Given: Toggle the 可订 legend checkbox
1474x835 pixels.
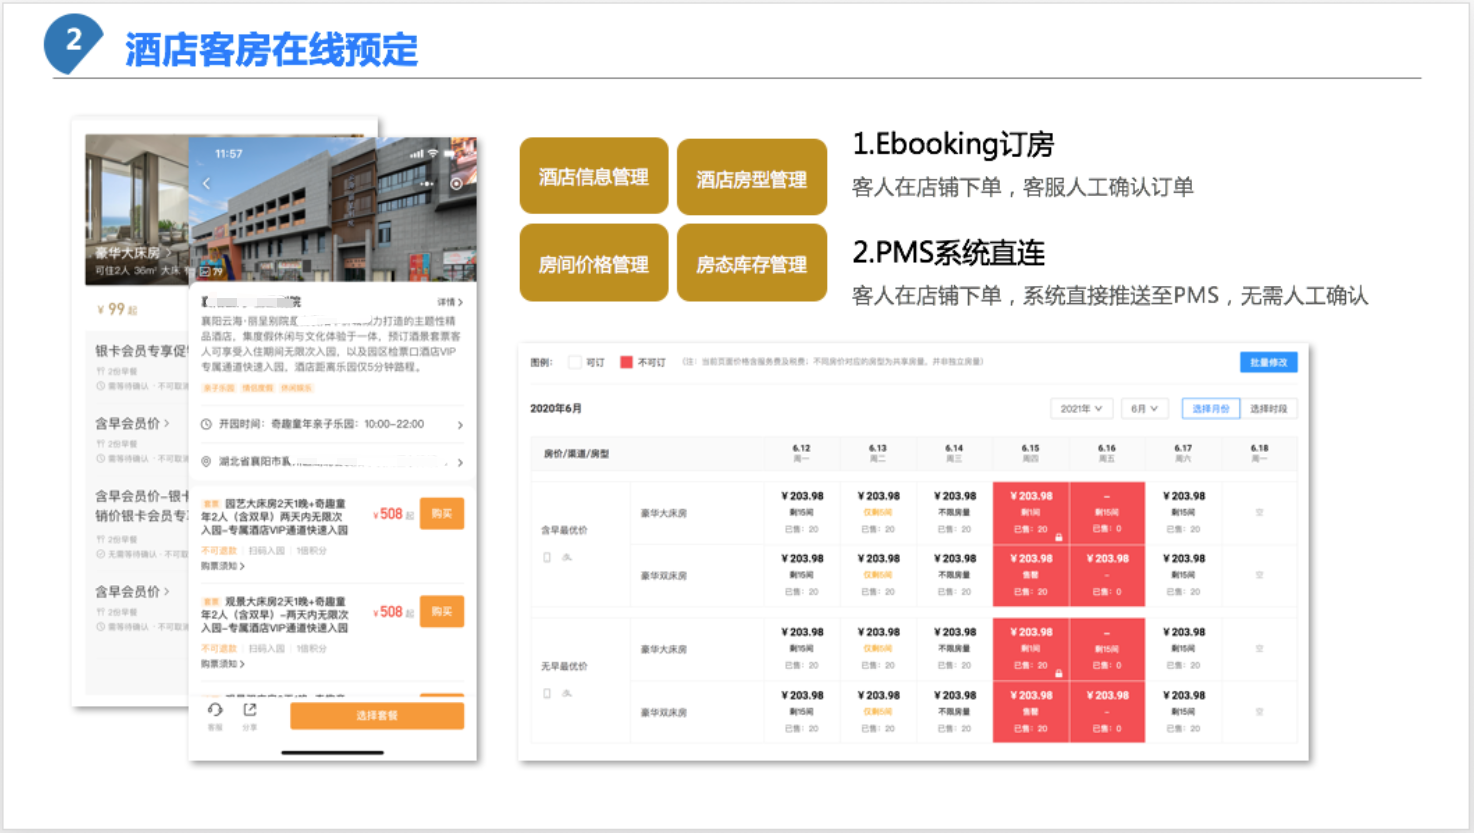Looking at the screenshot, I should pyautogui.click(x=576, y=362).
